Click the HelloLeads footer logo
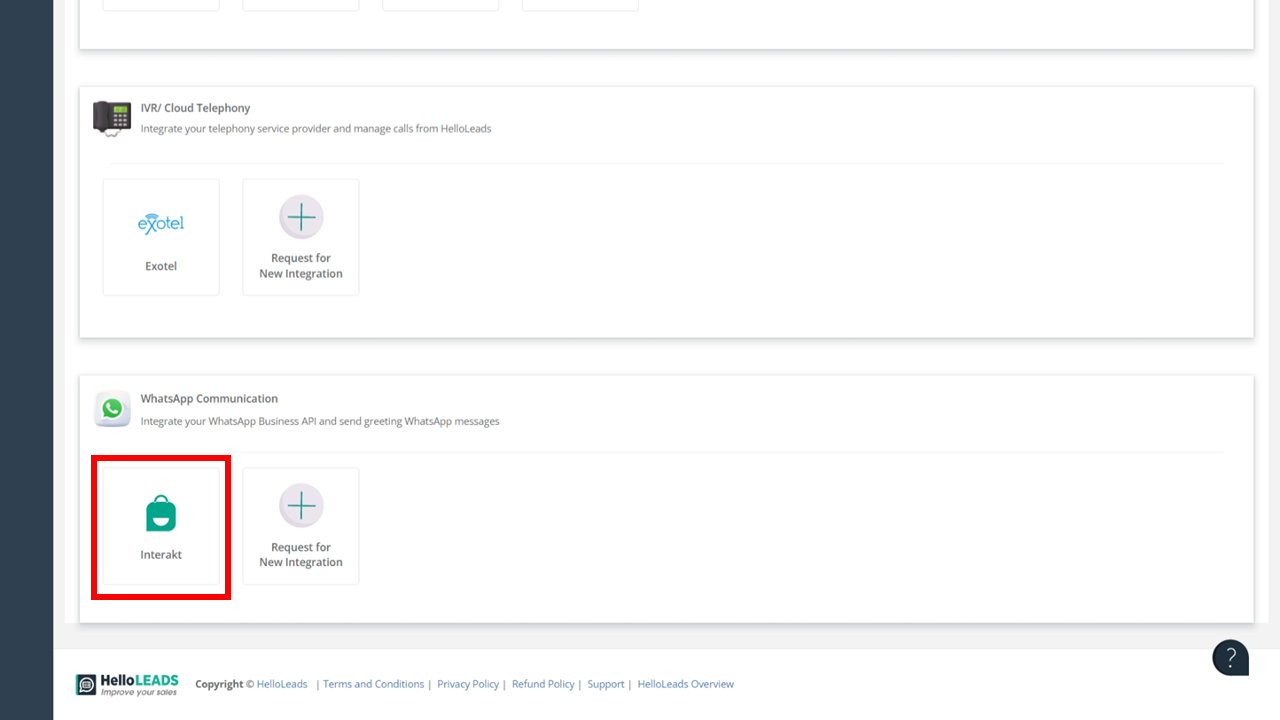Image resolution: width=1280 pixels, height=720 pixels. click(127, 684)
